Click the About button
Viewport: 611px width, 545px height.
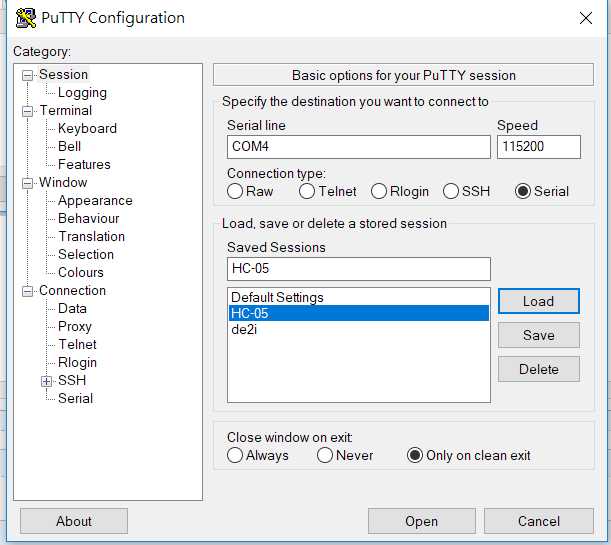[x=74, y=521]
